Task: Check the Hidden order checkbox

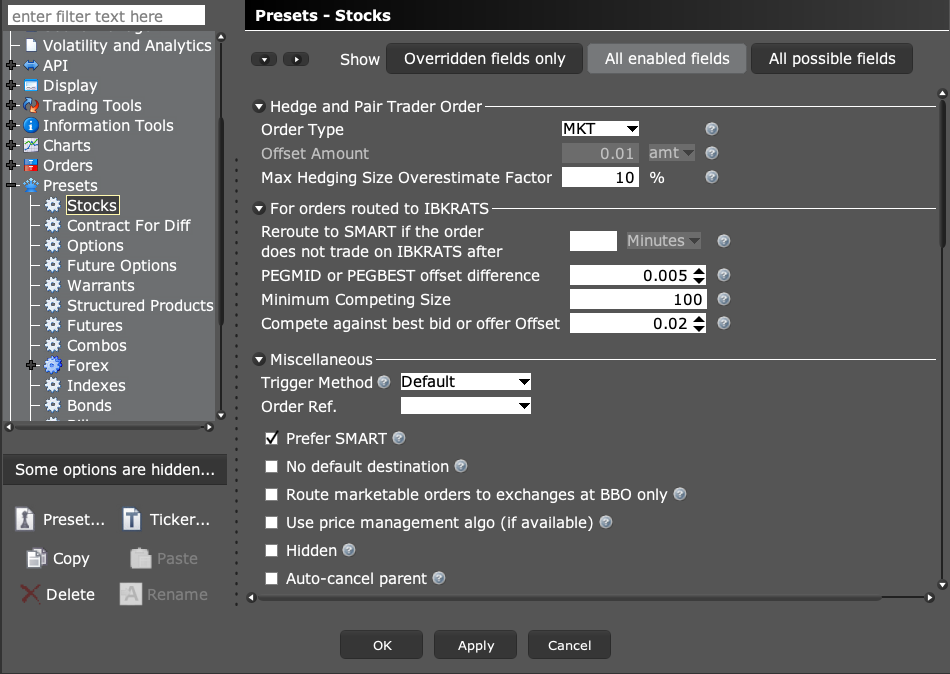Action: click(x=271, y=550)
